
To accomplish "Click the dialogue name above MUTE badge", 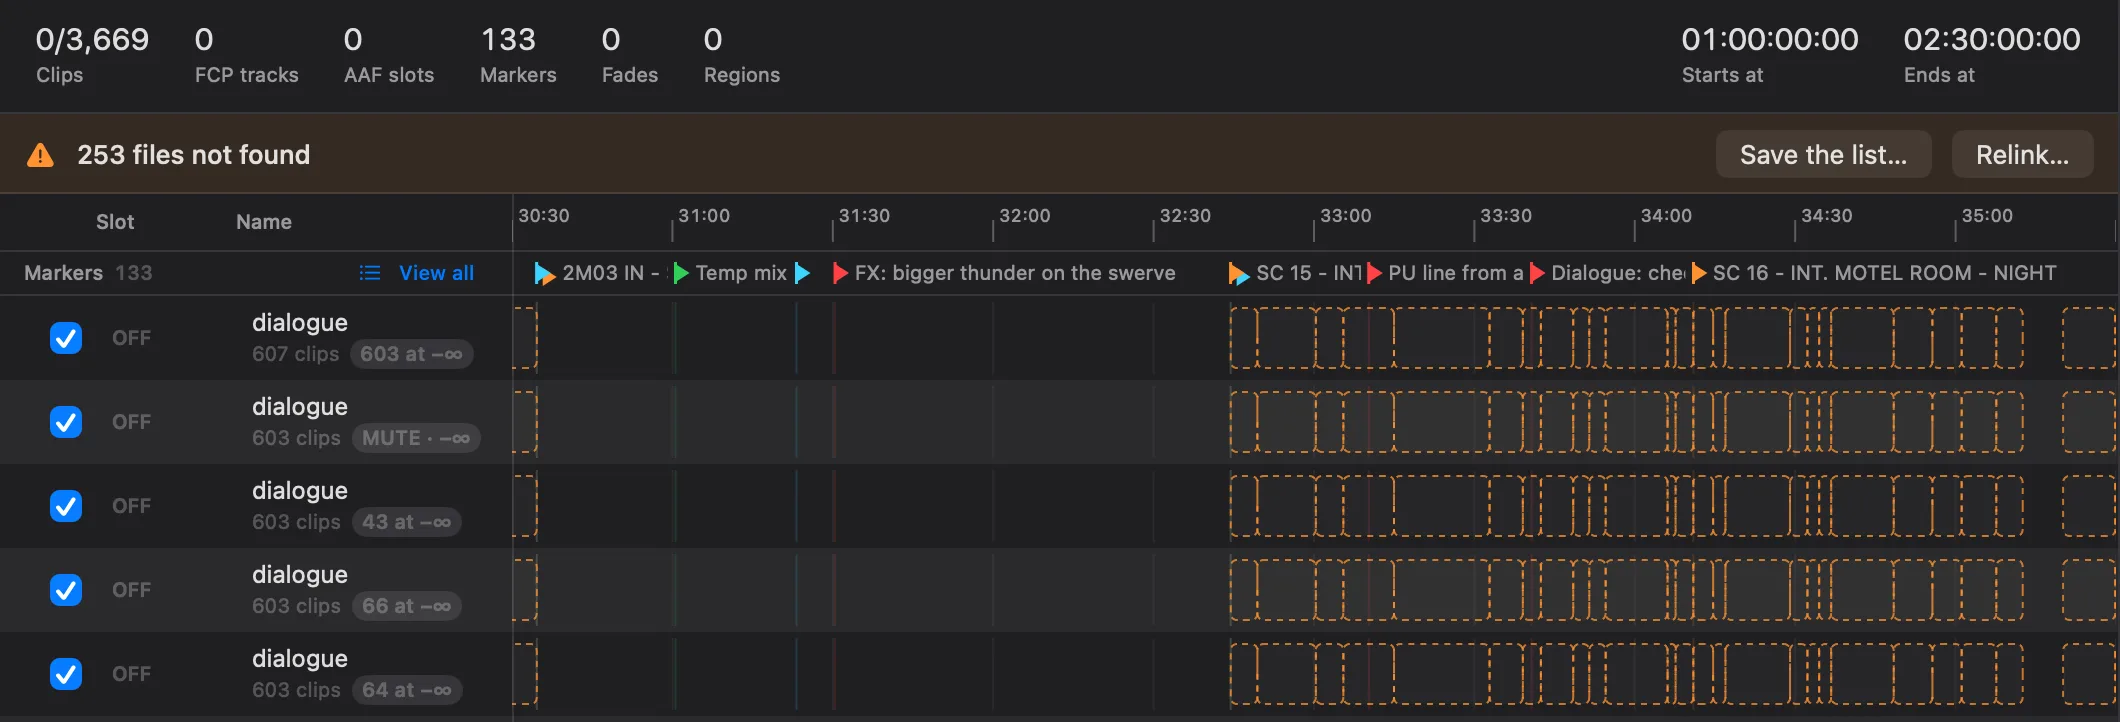I will [300, 407].
